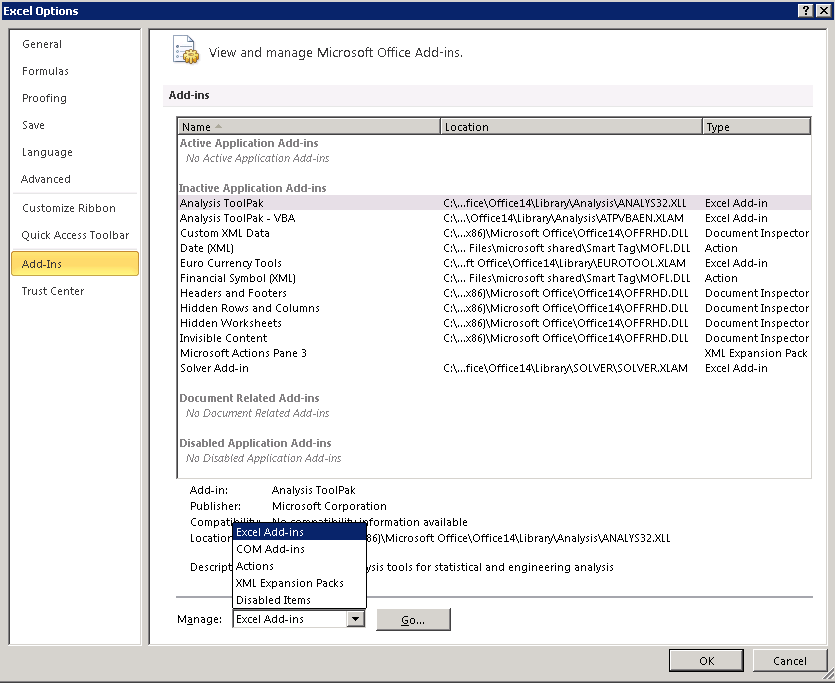The height and width of the screenshot is (683, 835).
Task: Open Quick Access Toolbar settings
Action: (75, 235)
